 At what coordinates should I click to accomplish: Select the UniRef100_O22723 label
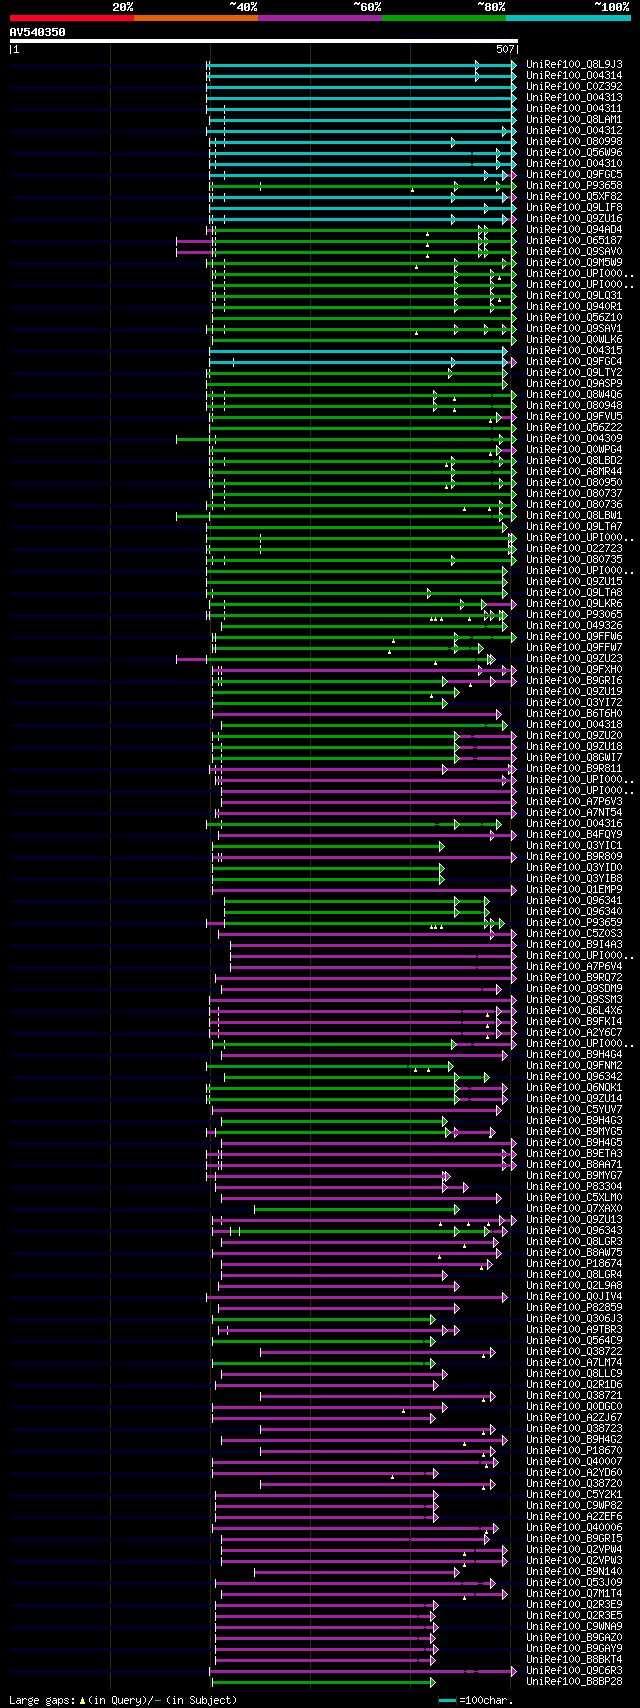point(574,548)
